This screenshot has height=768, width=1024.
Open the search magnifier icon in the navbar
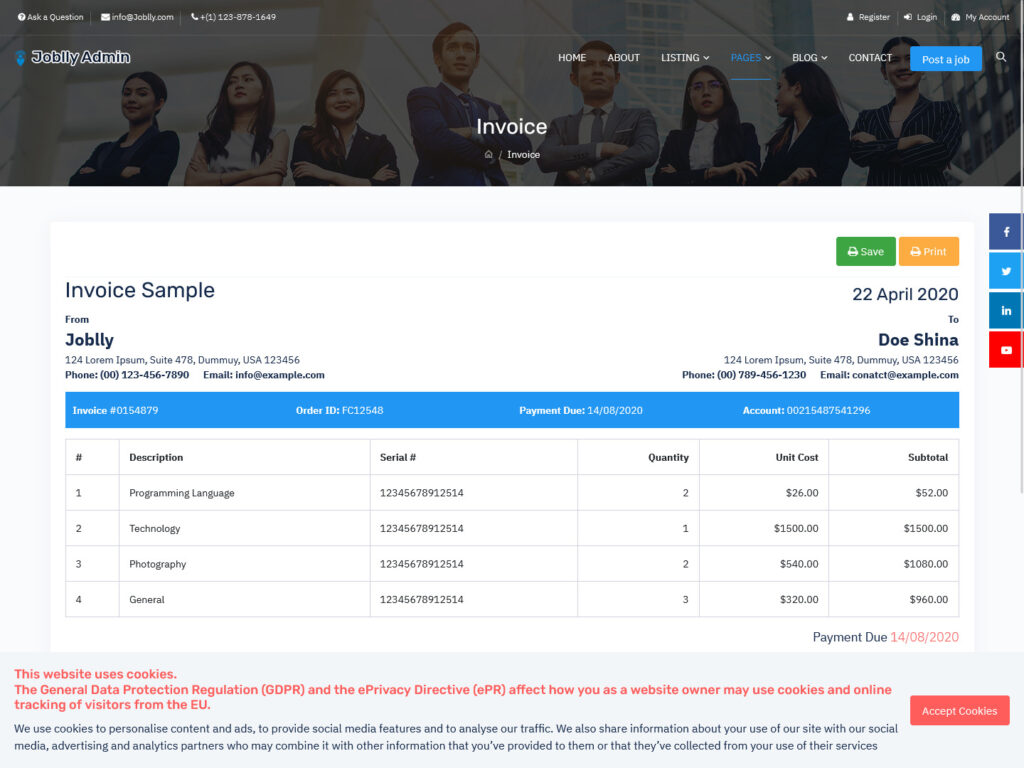[1001, 58]
